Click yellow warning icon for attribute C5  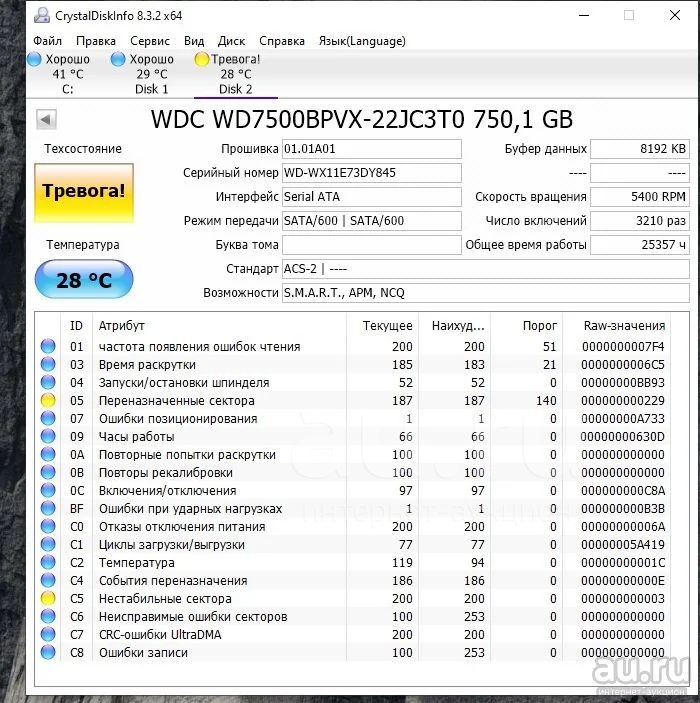(x=48, y=599)
